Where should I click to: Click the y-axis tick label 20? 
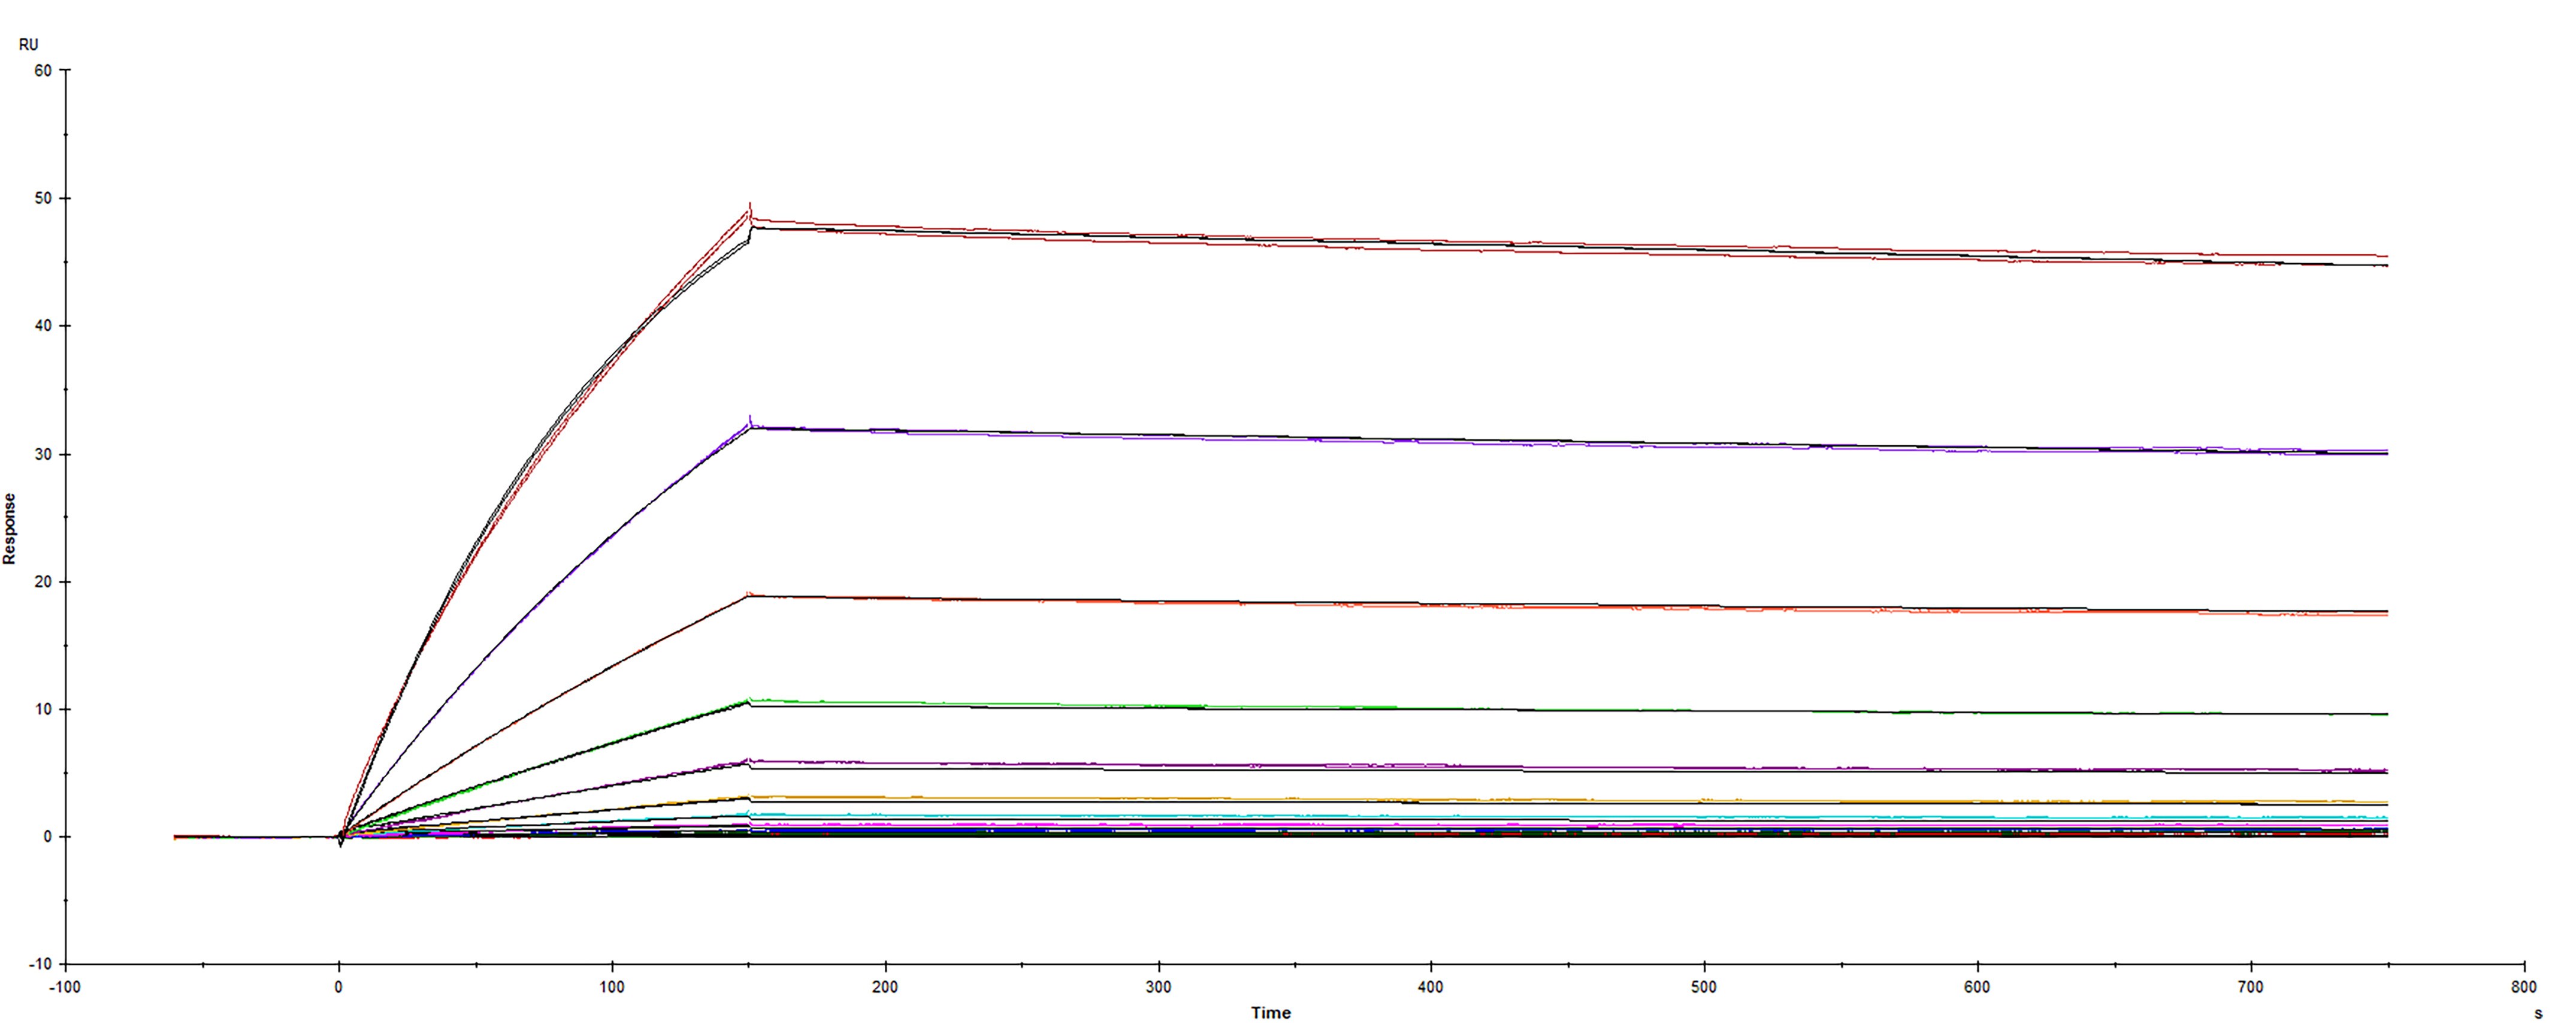(x=43, y=582)
